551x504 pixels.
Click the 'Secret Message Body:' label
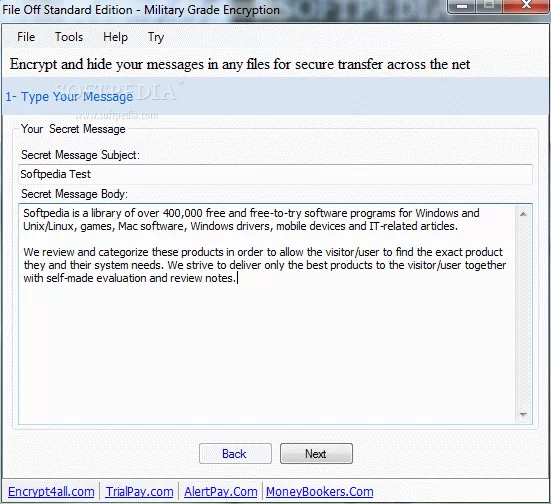74,194
